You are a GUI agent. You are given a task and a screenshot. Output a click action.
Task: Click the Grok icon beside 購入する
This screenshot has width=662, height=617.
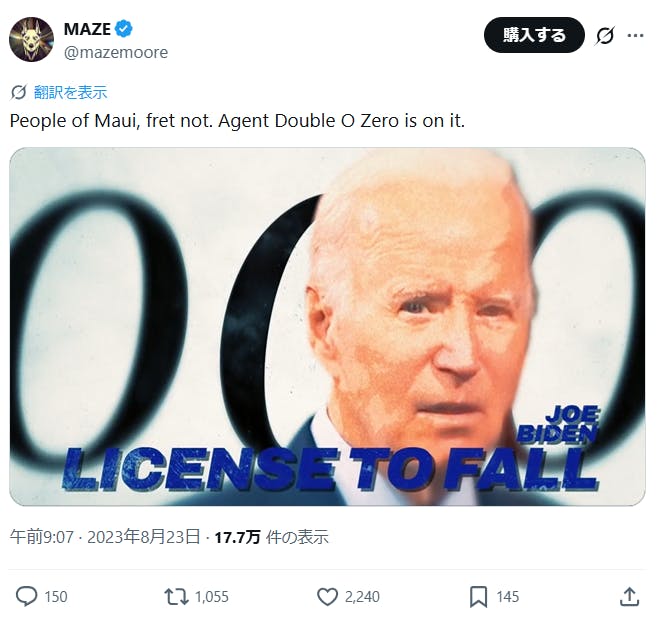pyautogui.click(x=605, y=35)
